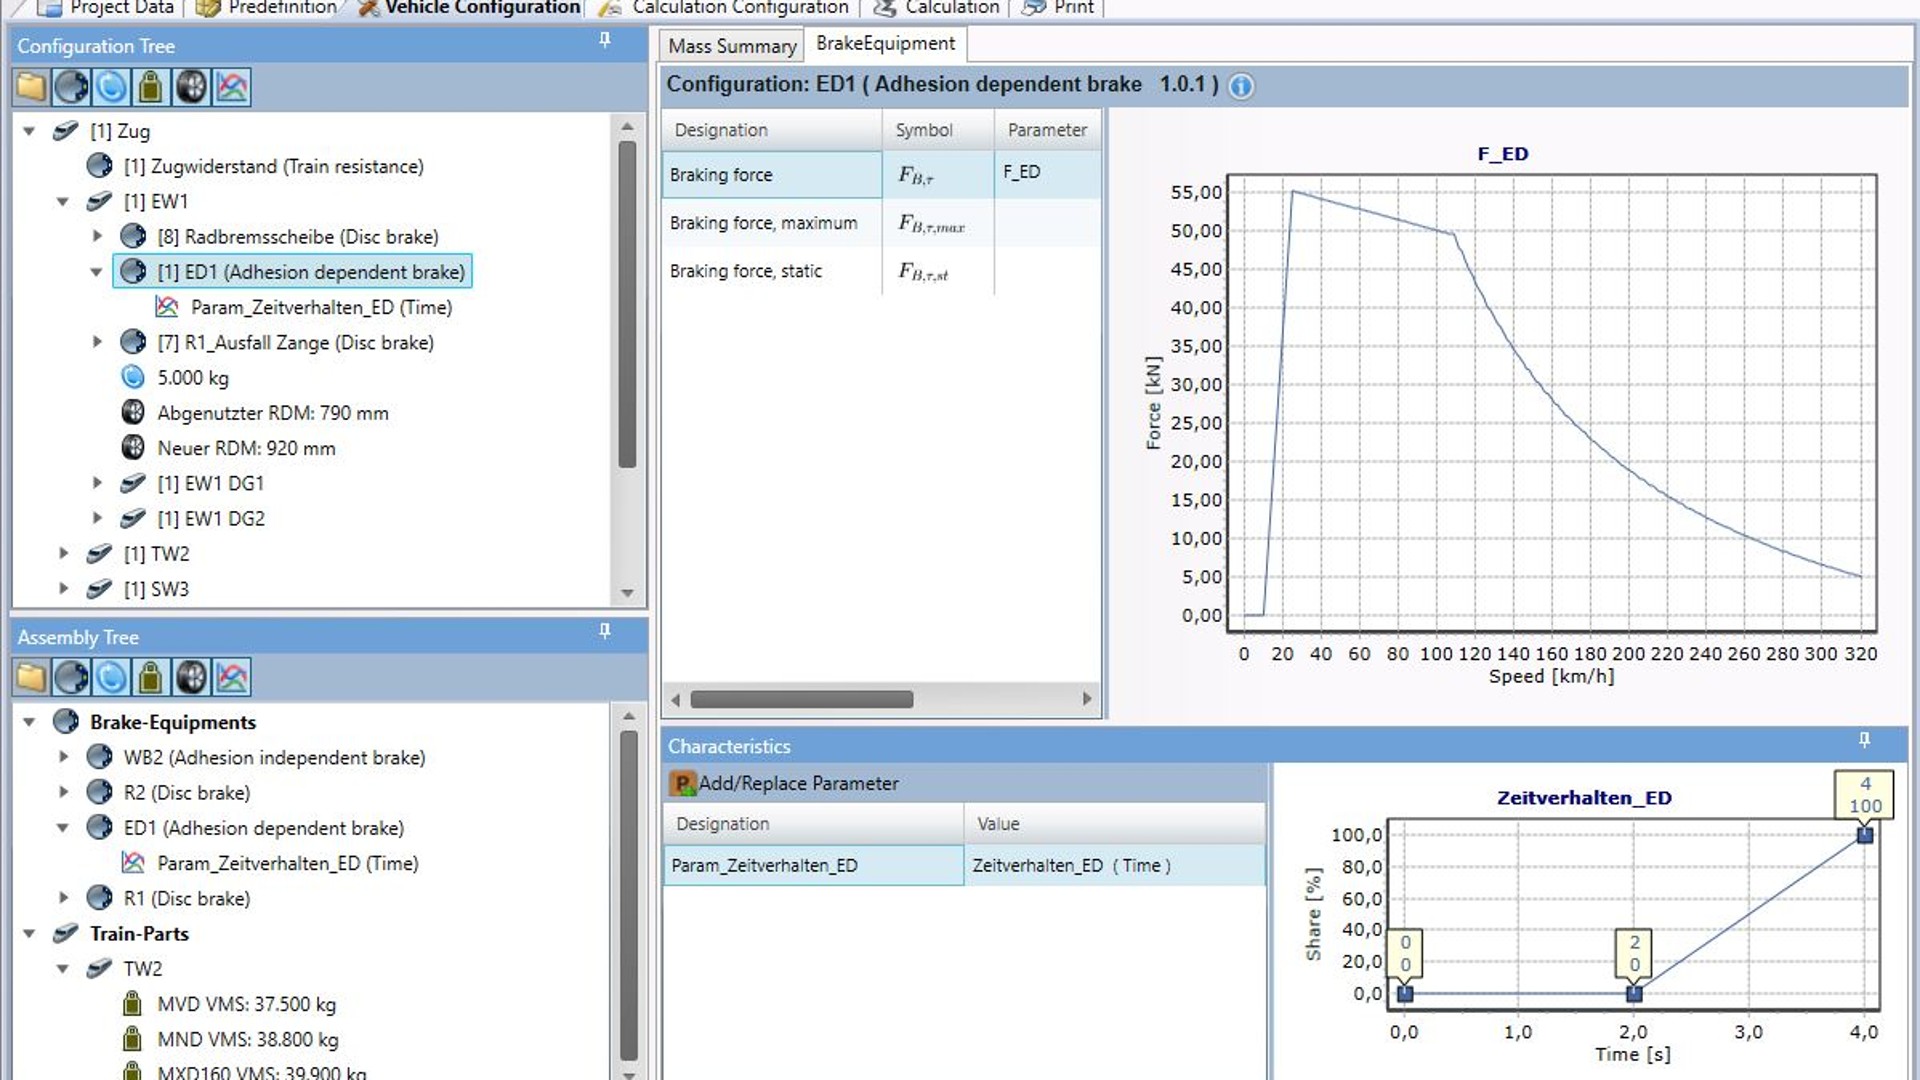Switch to Calculation Configuration tab

[x=724, y=8]
